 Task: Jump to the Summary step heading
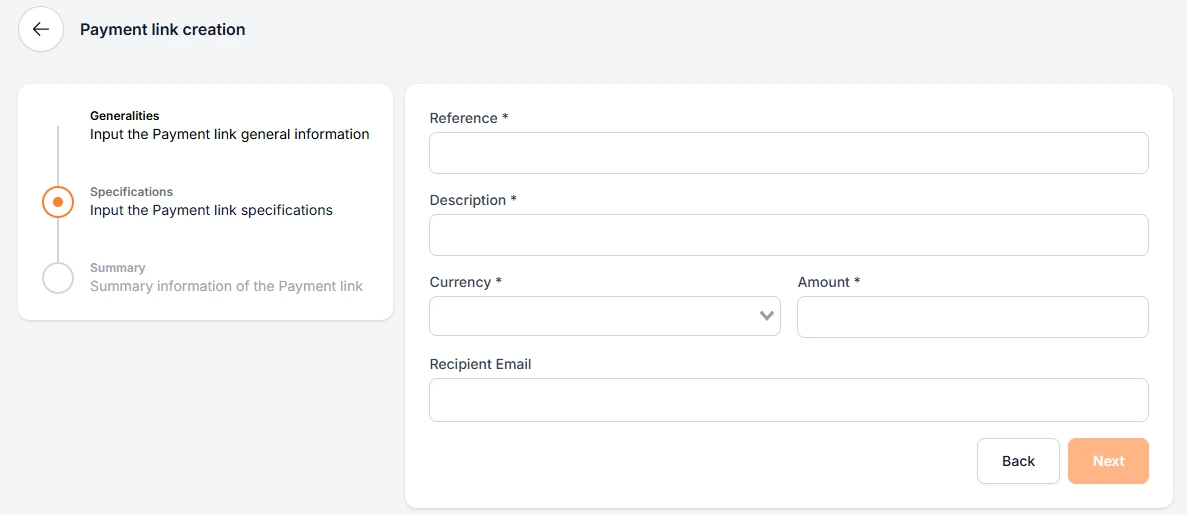118,268
